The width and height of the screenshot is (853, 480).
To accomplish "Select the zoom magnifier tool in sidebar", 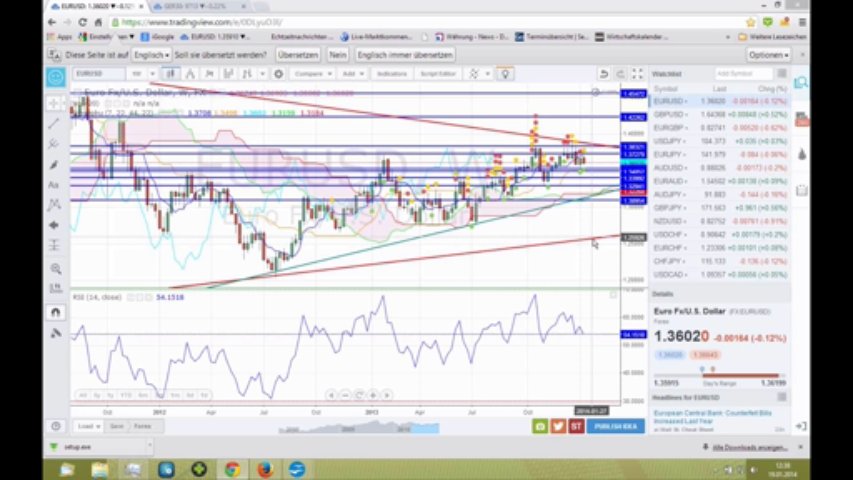I will (x=55, y=268).
